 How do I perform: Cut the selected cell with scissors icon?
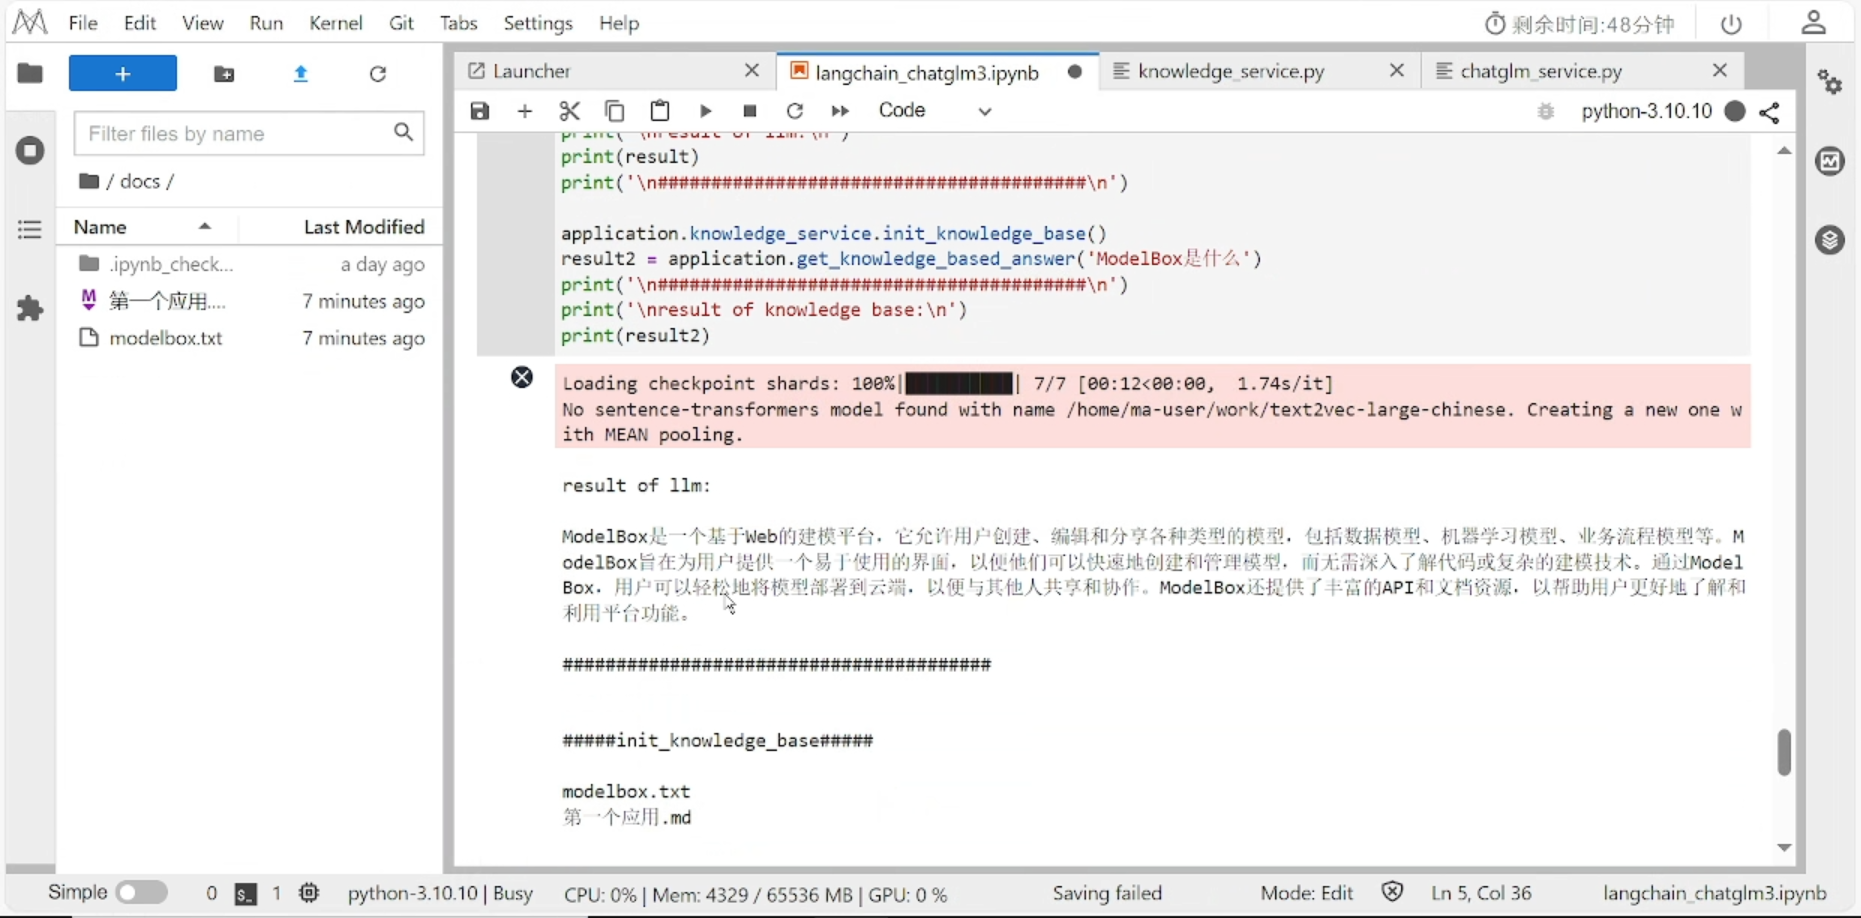coord(569,111)
